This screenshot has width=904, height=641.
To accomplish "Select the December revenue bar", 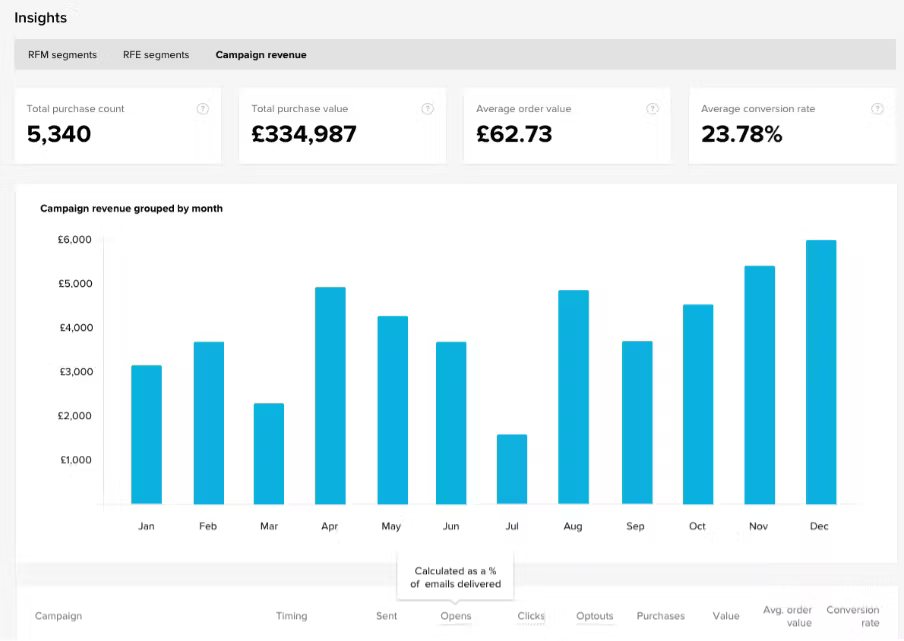I will 821,372.
